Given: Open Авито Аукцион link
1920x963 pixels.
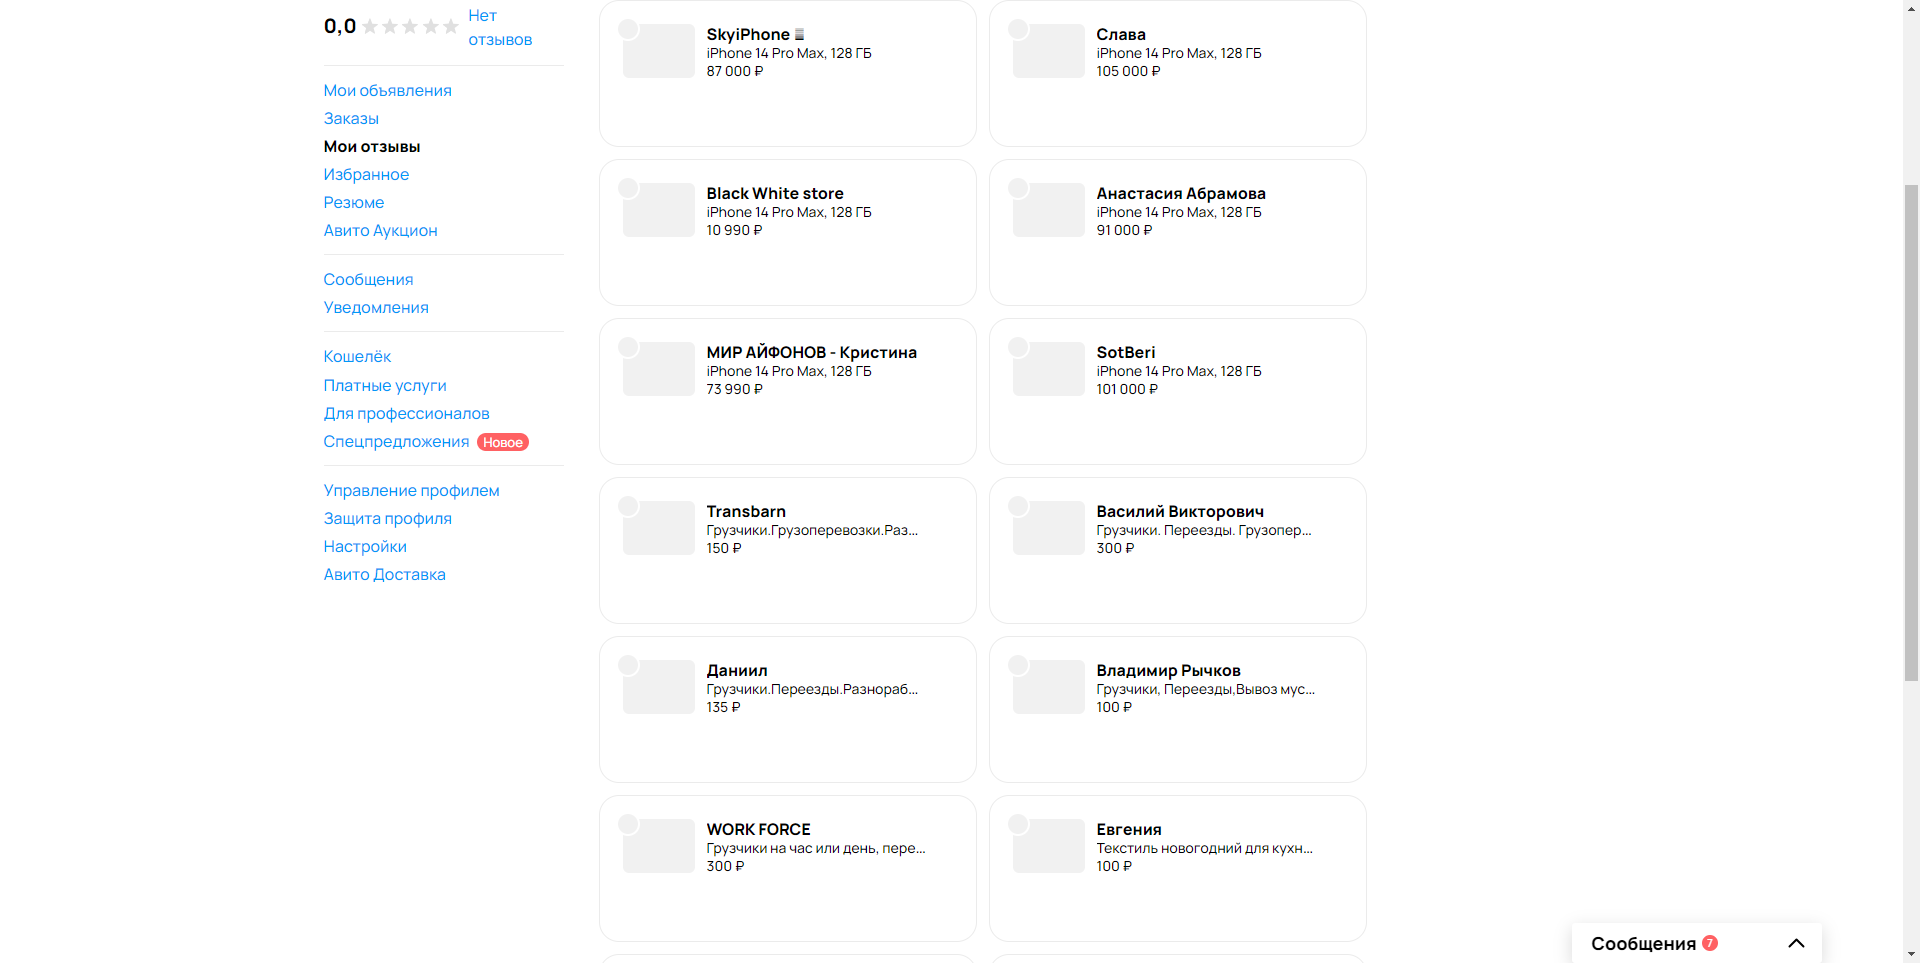Looking at the screenshot, I should tap(380, 230).
